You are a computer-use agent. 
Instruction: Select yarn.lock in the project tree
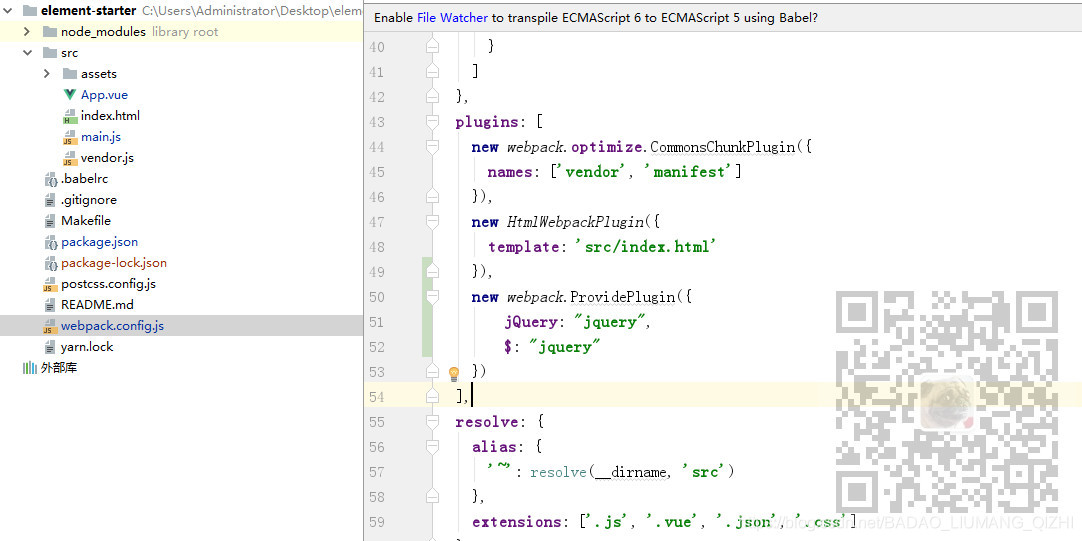click(87, 346)
